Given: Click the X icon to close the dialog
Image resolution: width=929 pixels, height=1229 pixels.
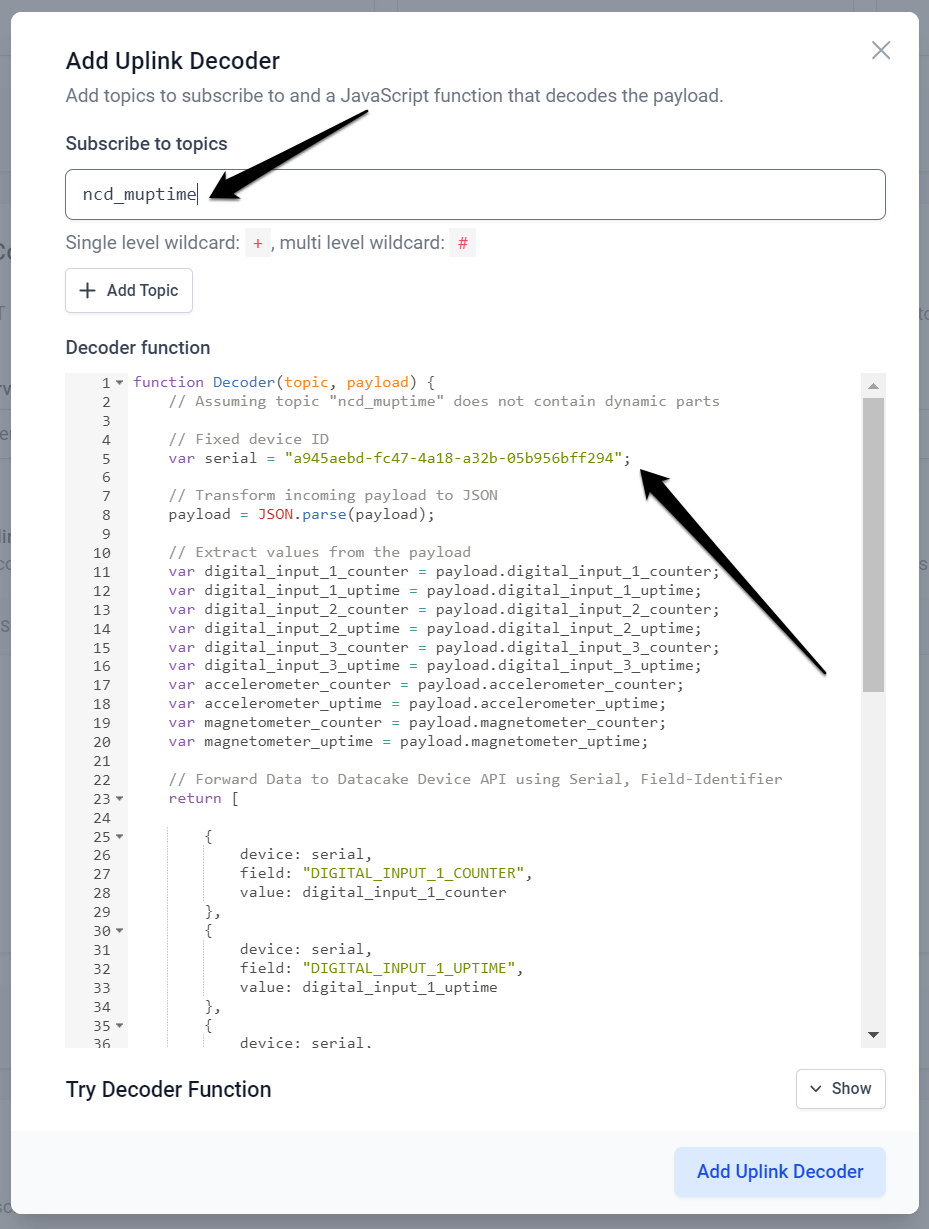Looking at the screenshot, I should point(880,50).
